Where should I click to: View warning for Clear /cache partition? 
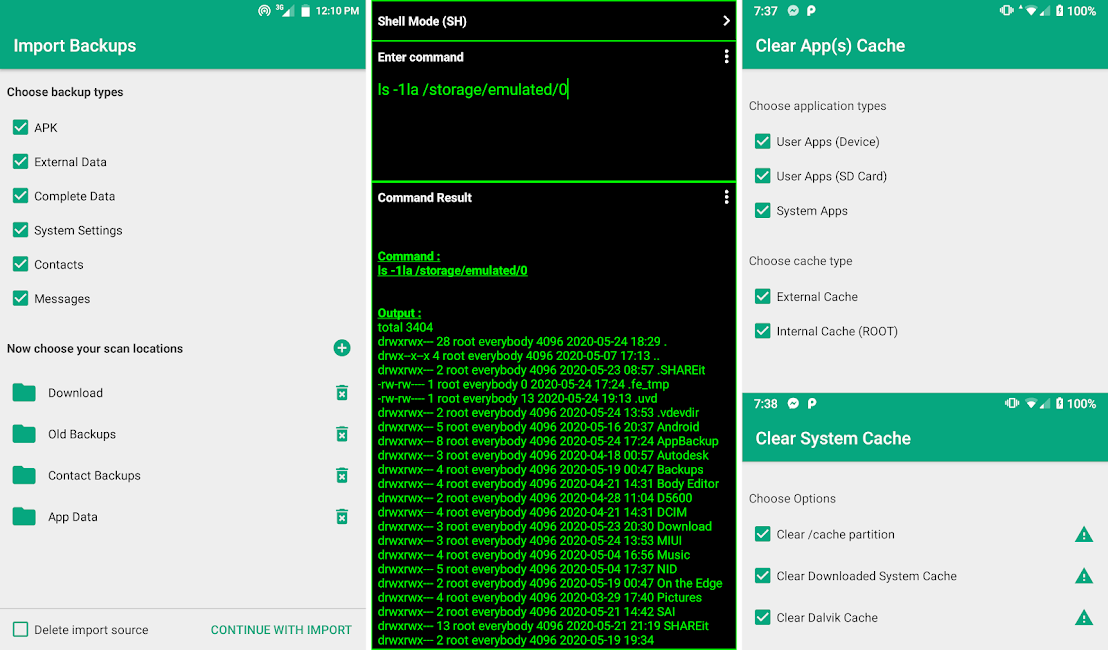pos(1083,534)
